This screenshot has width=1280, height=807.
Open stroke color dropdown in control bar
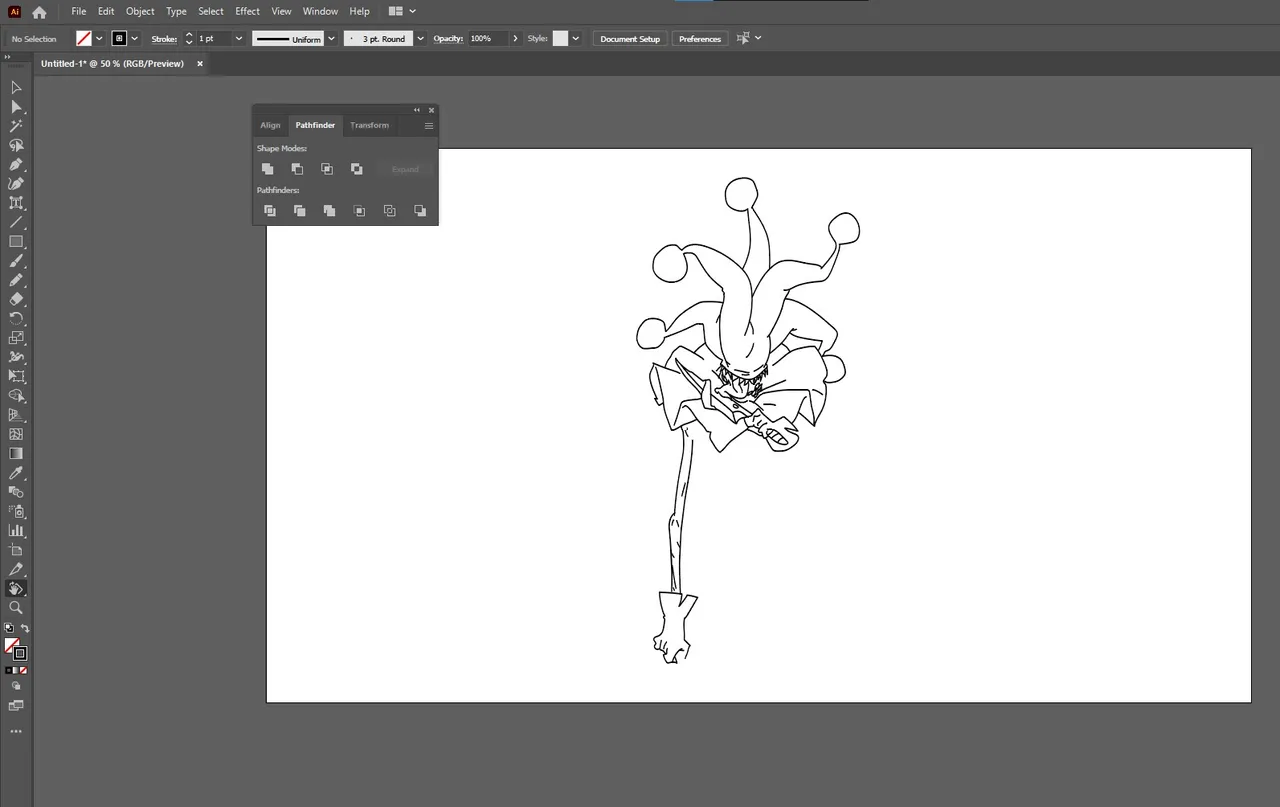point(135,38)
